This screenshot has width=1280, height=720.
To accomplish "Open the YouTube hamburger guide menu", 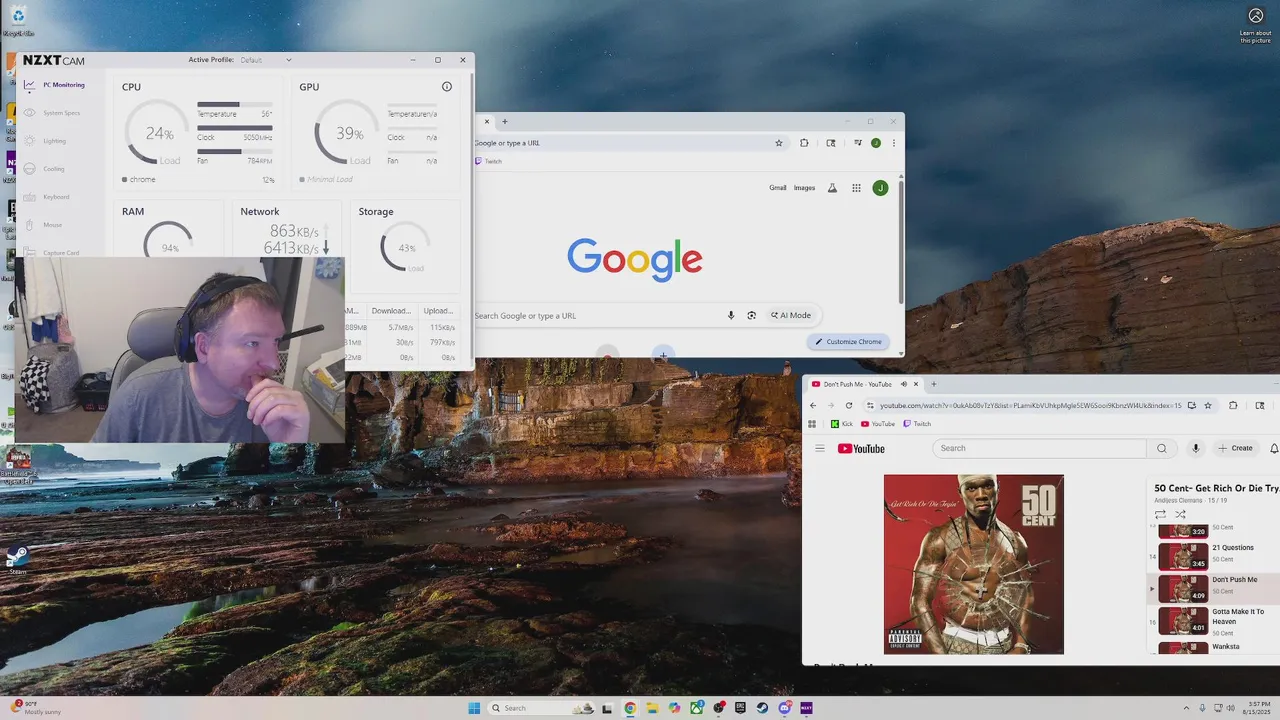I will [820, 448].
